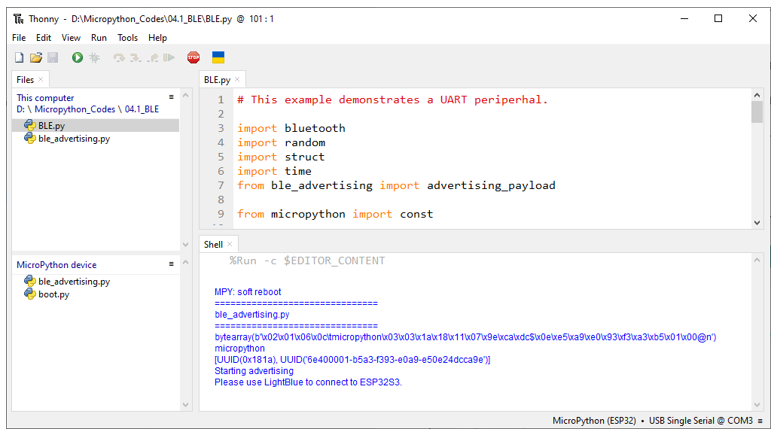The height and width of the screenshot is (433, 778).
Task: Click the Ukraine flag toolbar icon
Action: [x=218, y=58]
